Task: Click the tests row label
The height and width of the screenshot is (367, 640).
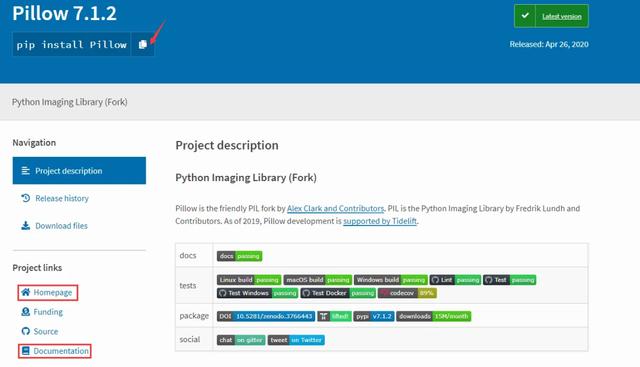Action: click(x=188, y=286)
